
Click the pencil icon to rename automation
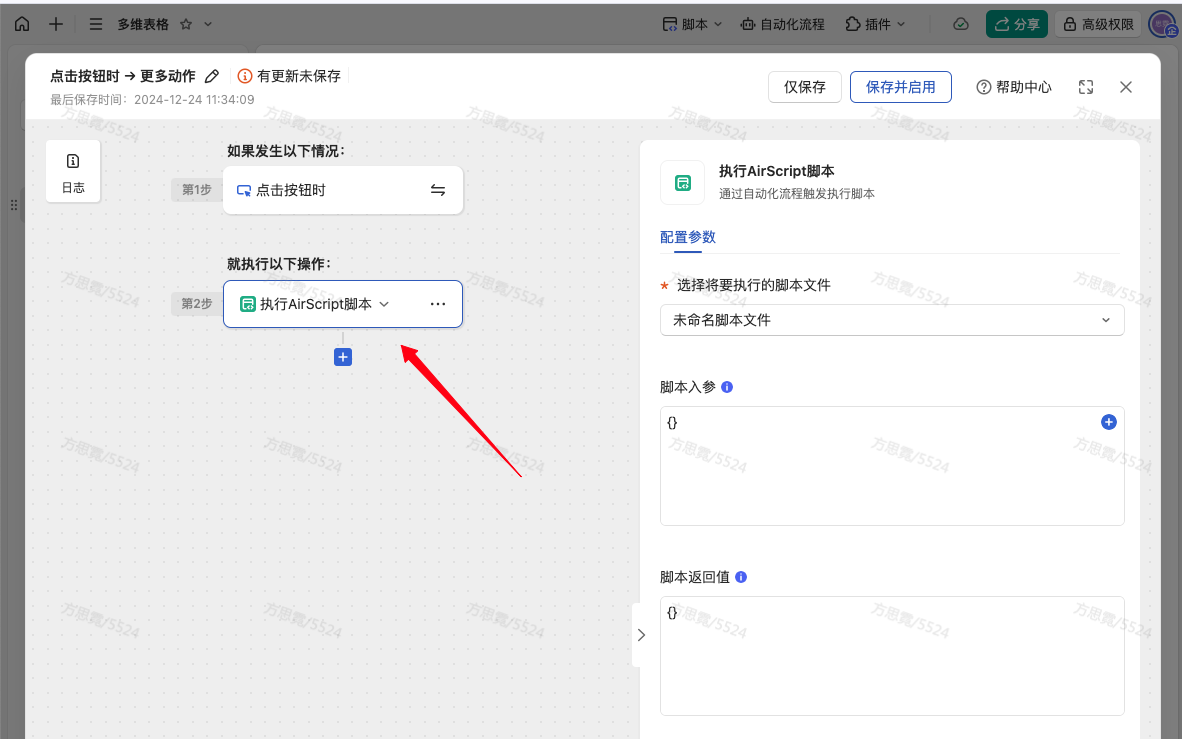[x=211, y=76]
